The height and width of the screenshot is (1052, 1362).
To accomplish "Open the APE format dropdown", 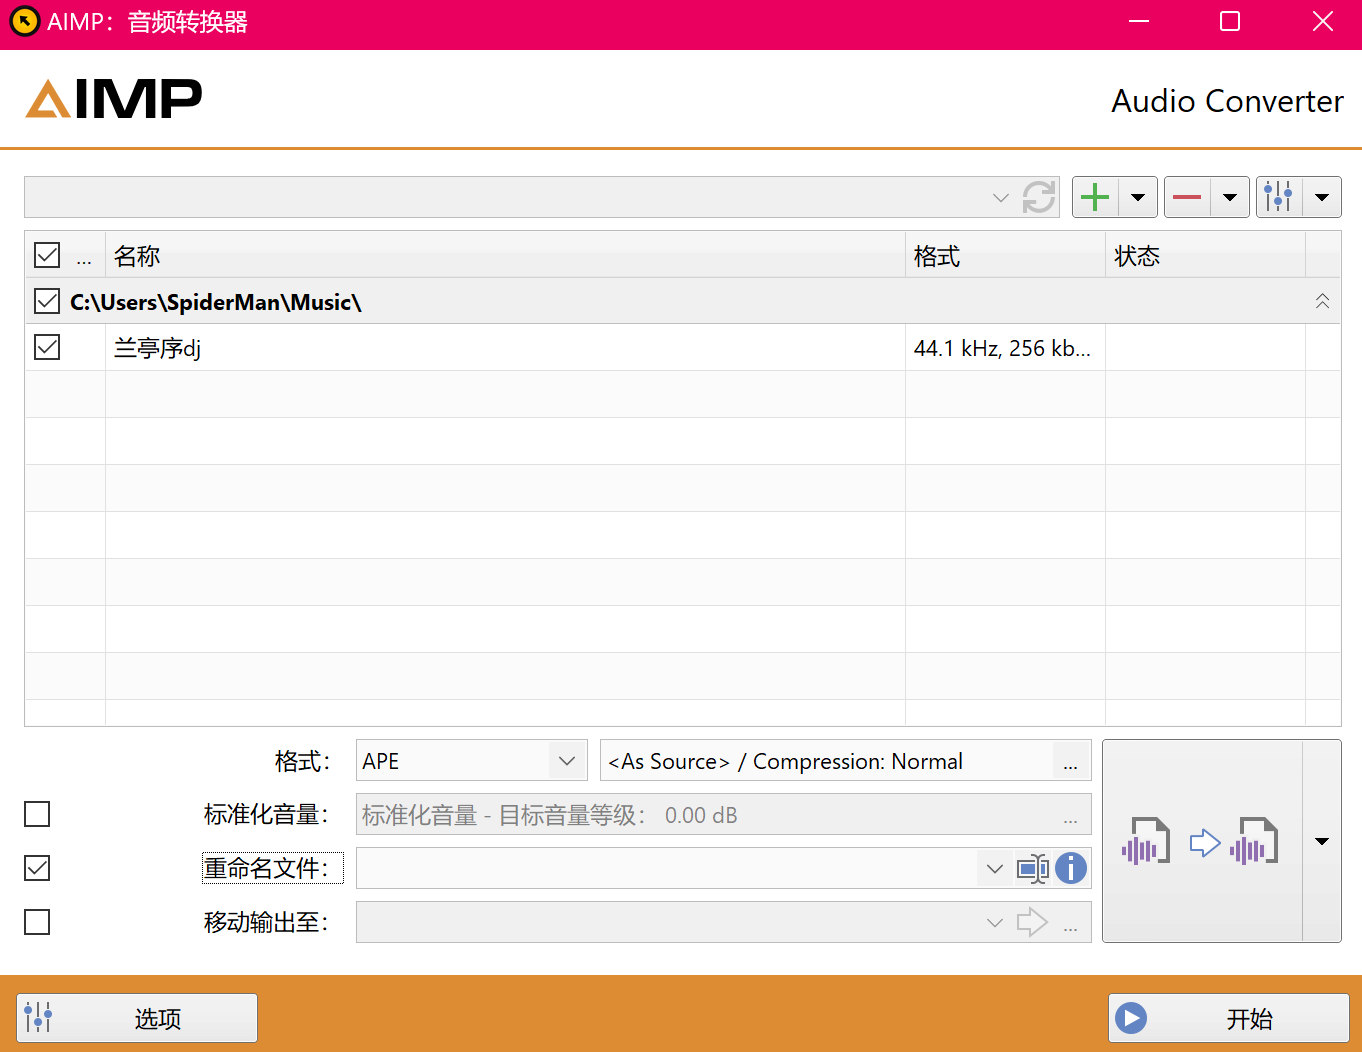I will click(x=567, y=761).
